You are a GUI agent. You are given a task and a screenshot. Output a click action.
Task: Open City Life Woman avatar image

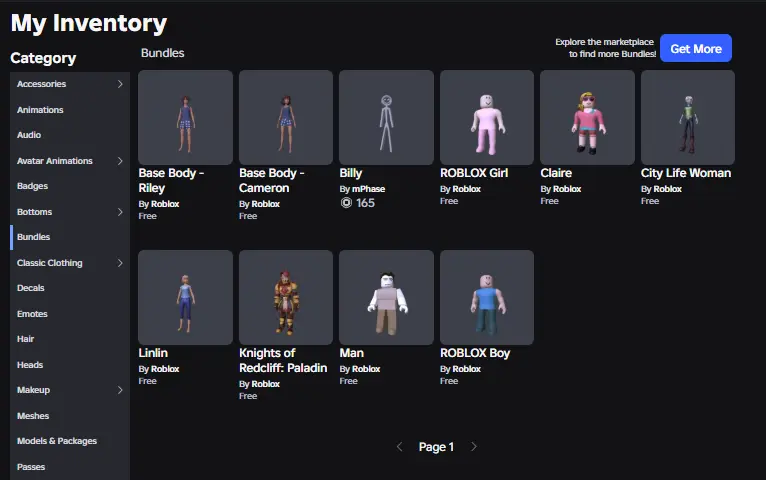coord(688,117)
